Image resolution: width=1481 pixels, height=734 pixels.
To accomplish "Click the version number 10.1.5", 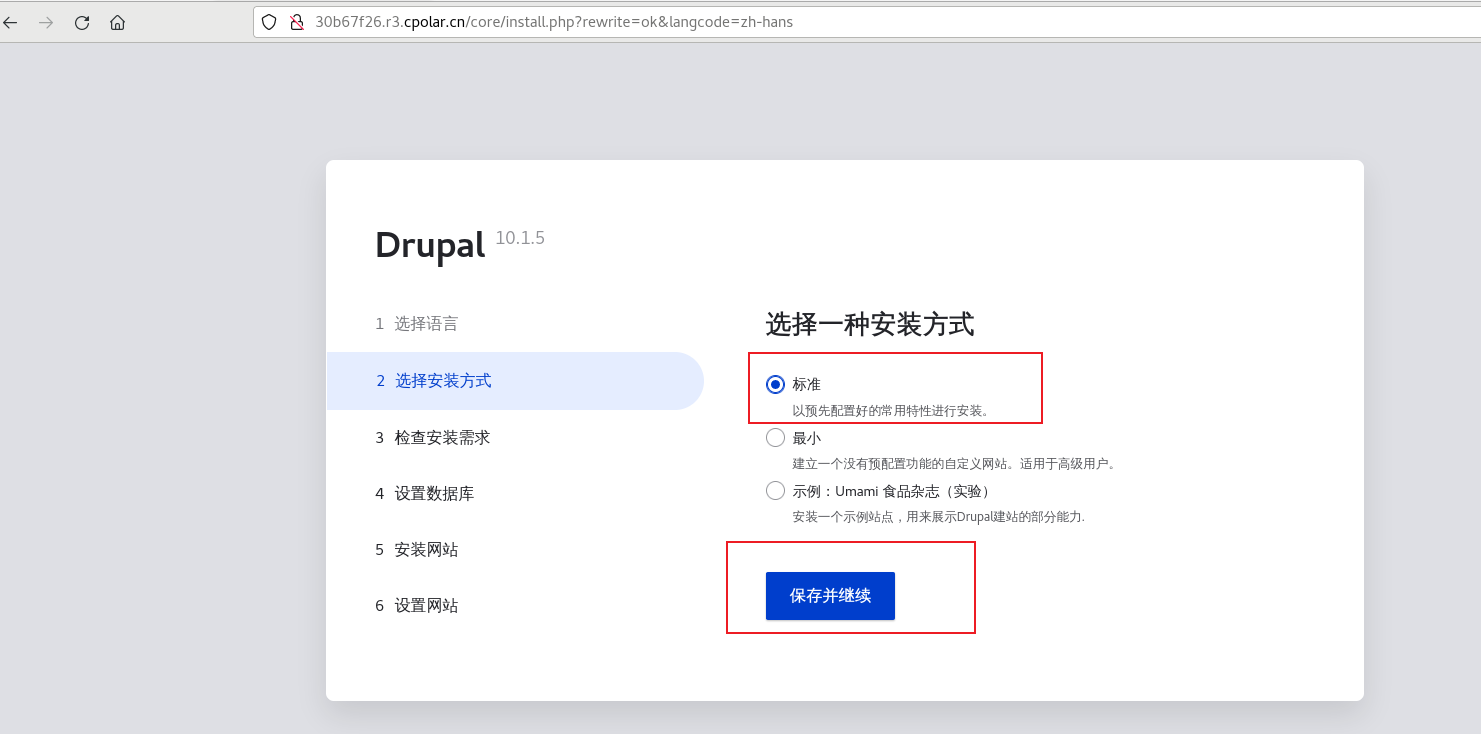I will (520, 238).
